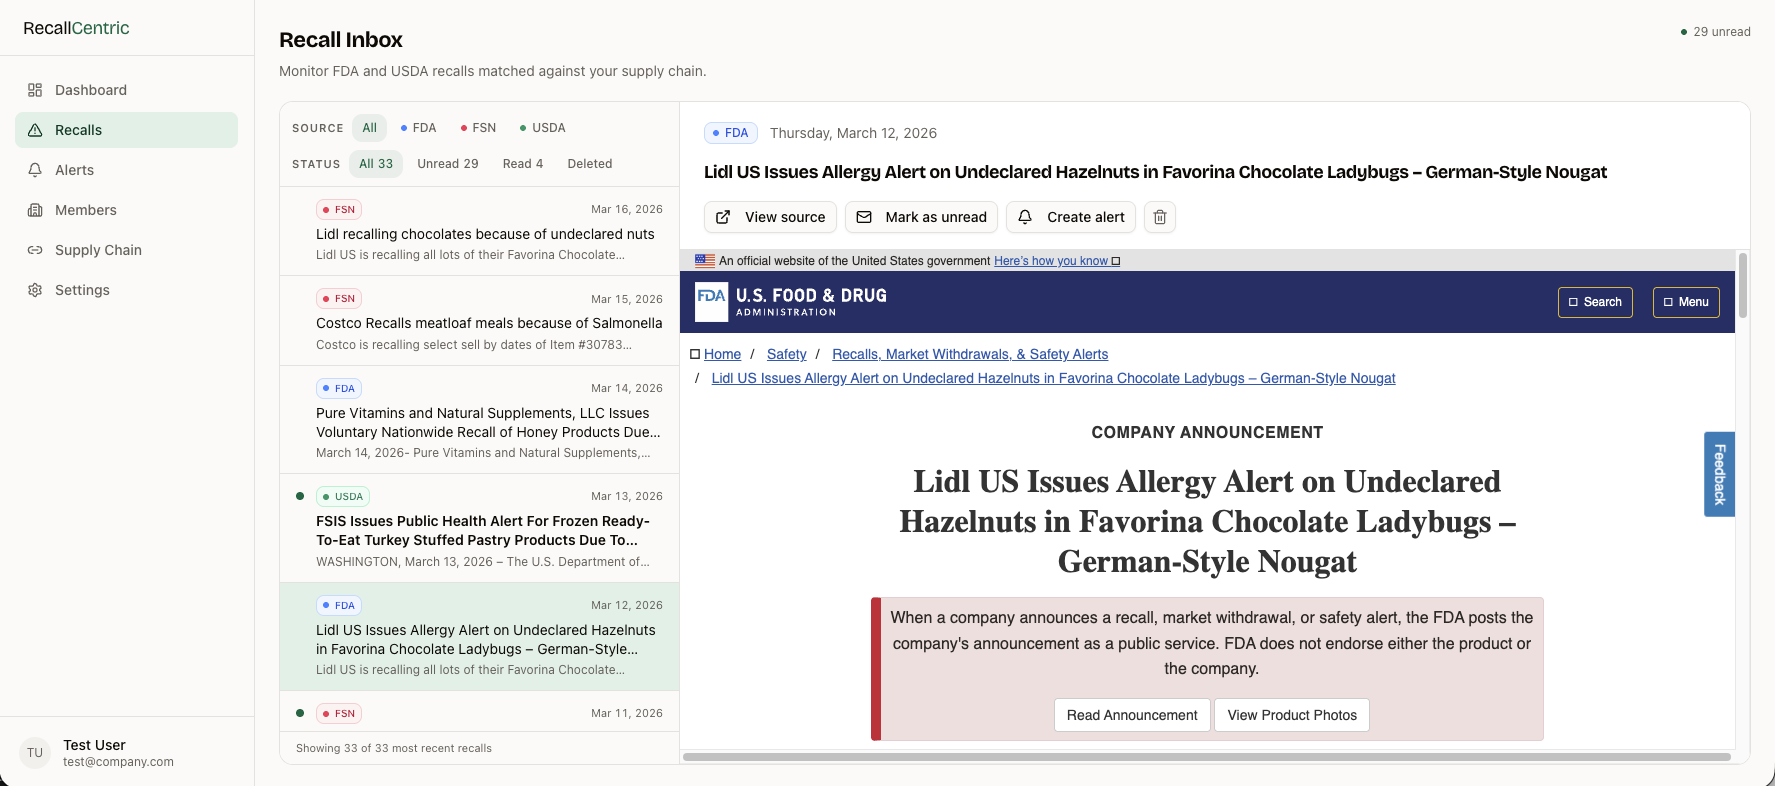The height and width of the screenshot is (786, 1775).
Task: Click the Settings gear icon
Action: [x=35, y=290]
